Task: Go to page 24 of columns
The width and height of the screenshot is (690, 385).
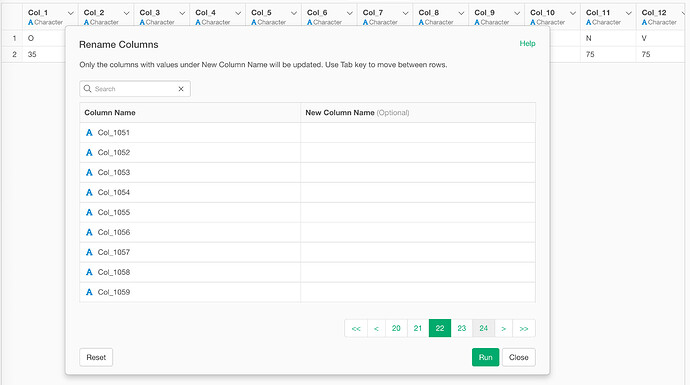Action: [484, 328]
